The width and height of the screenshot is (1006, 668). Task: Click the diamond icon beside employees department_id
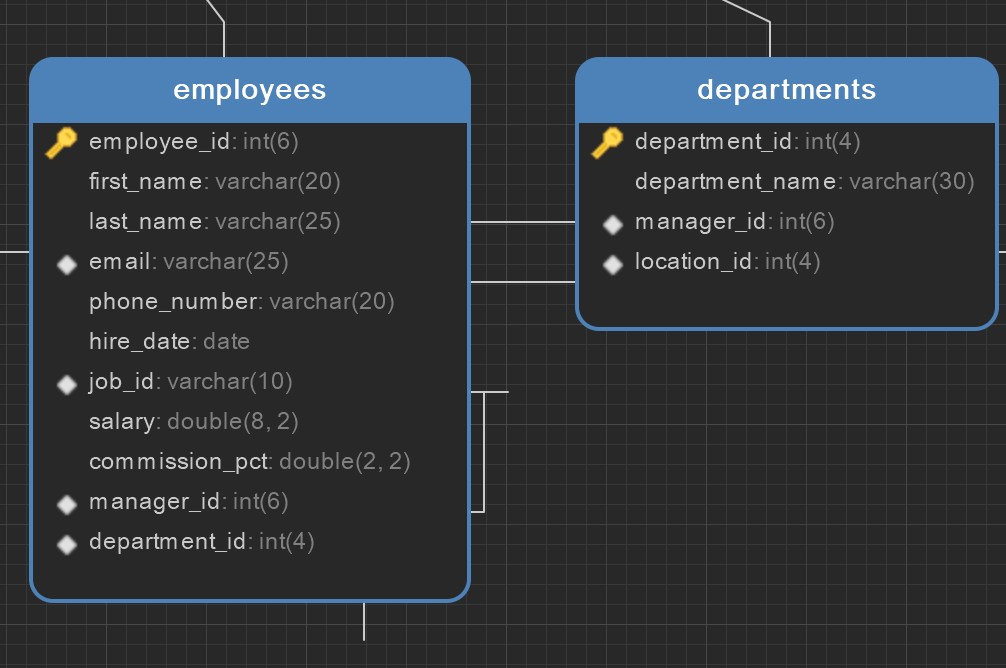pos(67,543)
